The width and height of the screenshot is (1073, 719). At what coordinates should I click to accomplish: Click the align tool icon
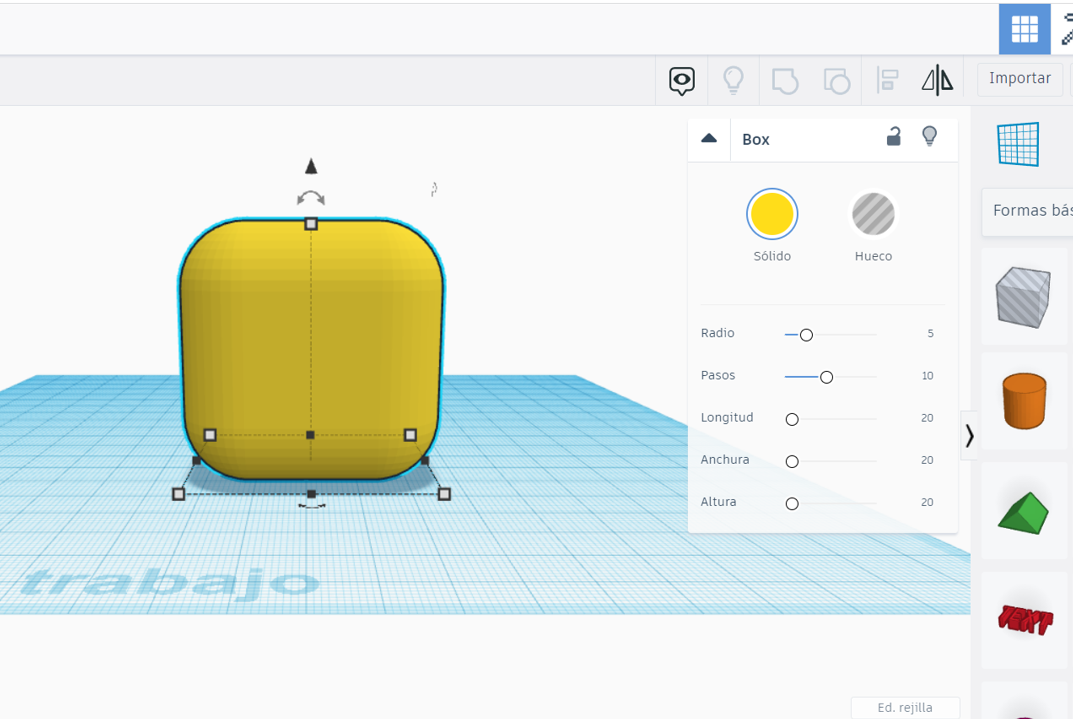click(887, 80)
